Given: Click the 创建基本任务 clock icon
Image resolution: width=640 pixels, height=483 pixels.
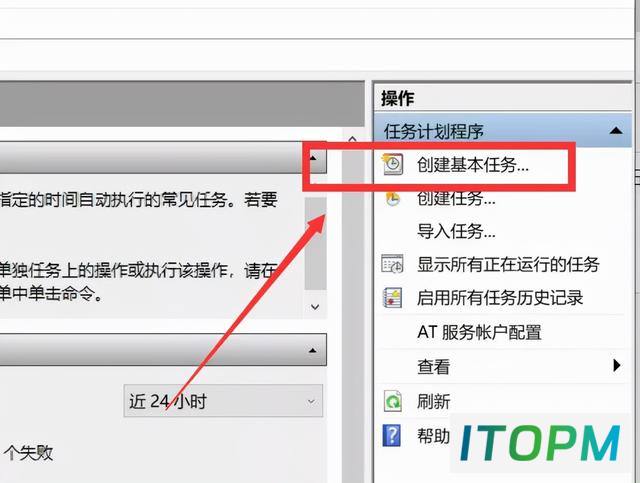Looking at the screenshot, I should (392, 164).
